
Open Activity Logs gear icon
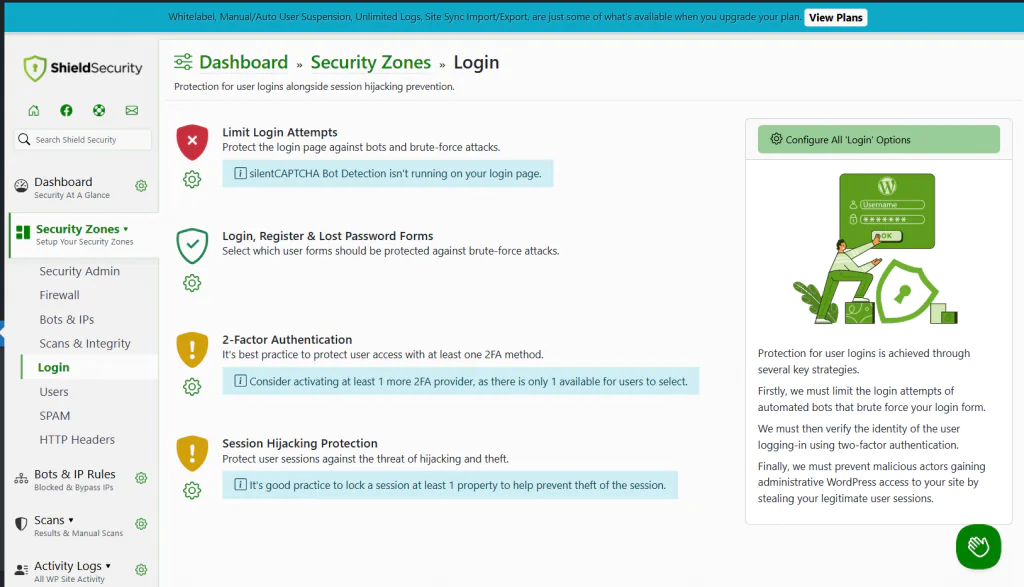click(141, 569)
